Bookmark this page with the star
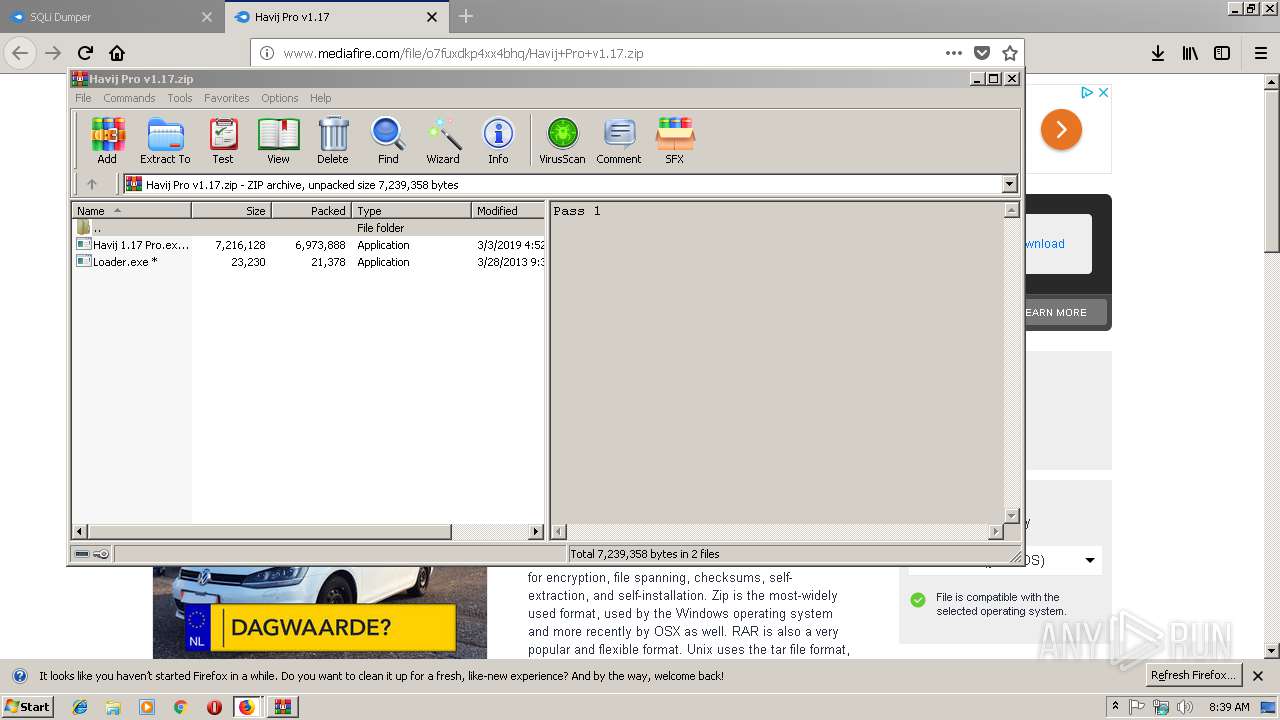The image size is (1280, 720). tap(1010, 53)
